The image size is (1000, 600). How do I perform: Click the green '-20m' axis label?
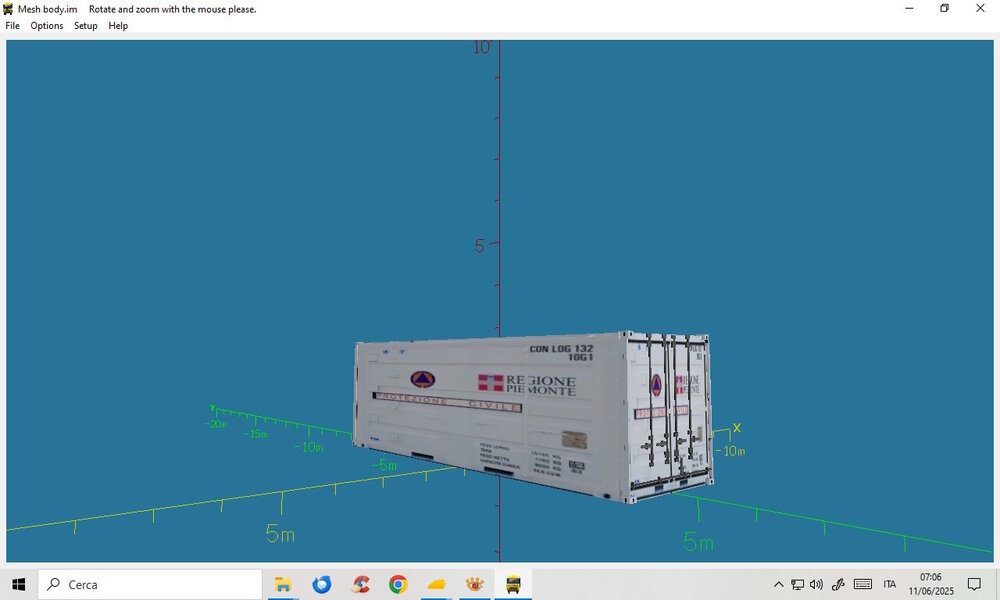point(216,424)
